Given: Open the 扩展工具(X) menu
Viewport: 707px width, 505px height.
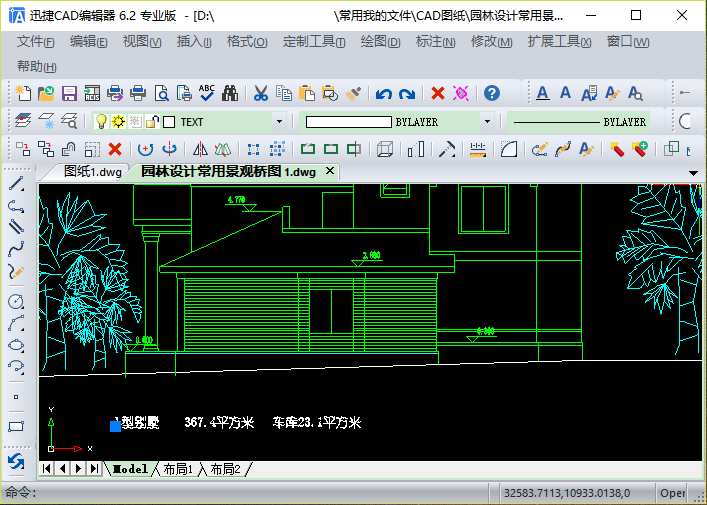Looking at the screenshot, I should (559, 41).
